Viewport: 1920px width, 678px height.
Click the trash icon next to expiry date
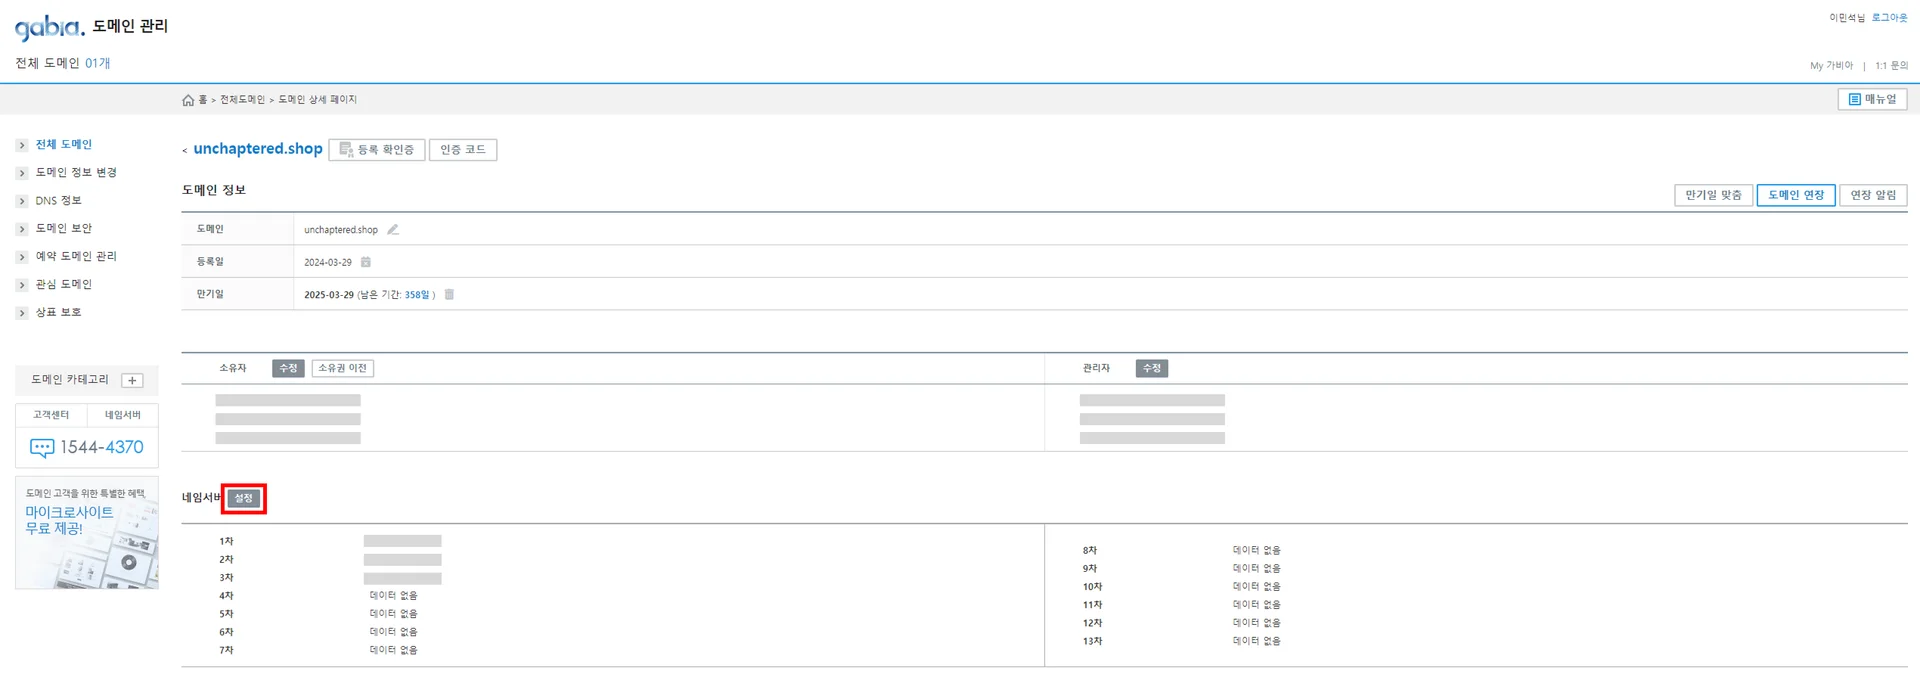(x=449, y=294)
